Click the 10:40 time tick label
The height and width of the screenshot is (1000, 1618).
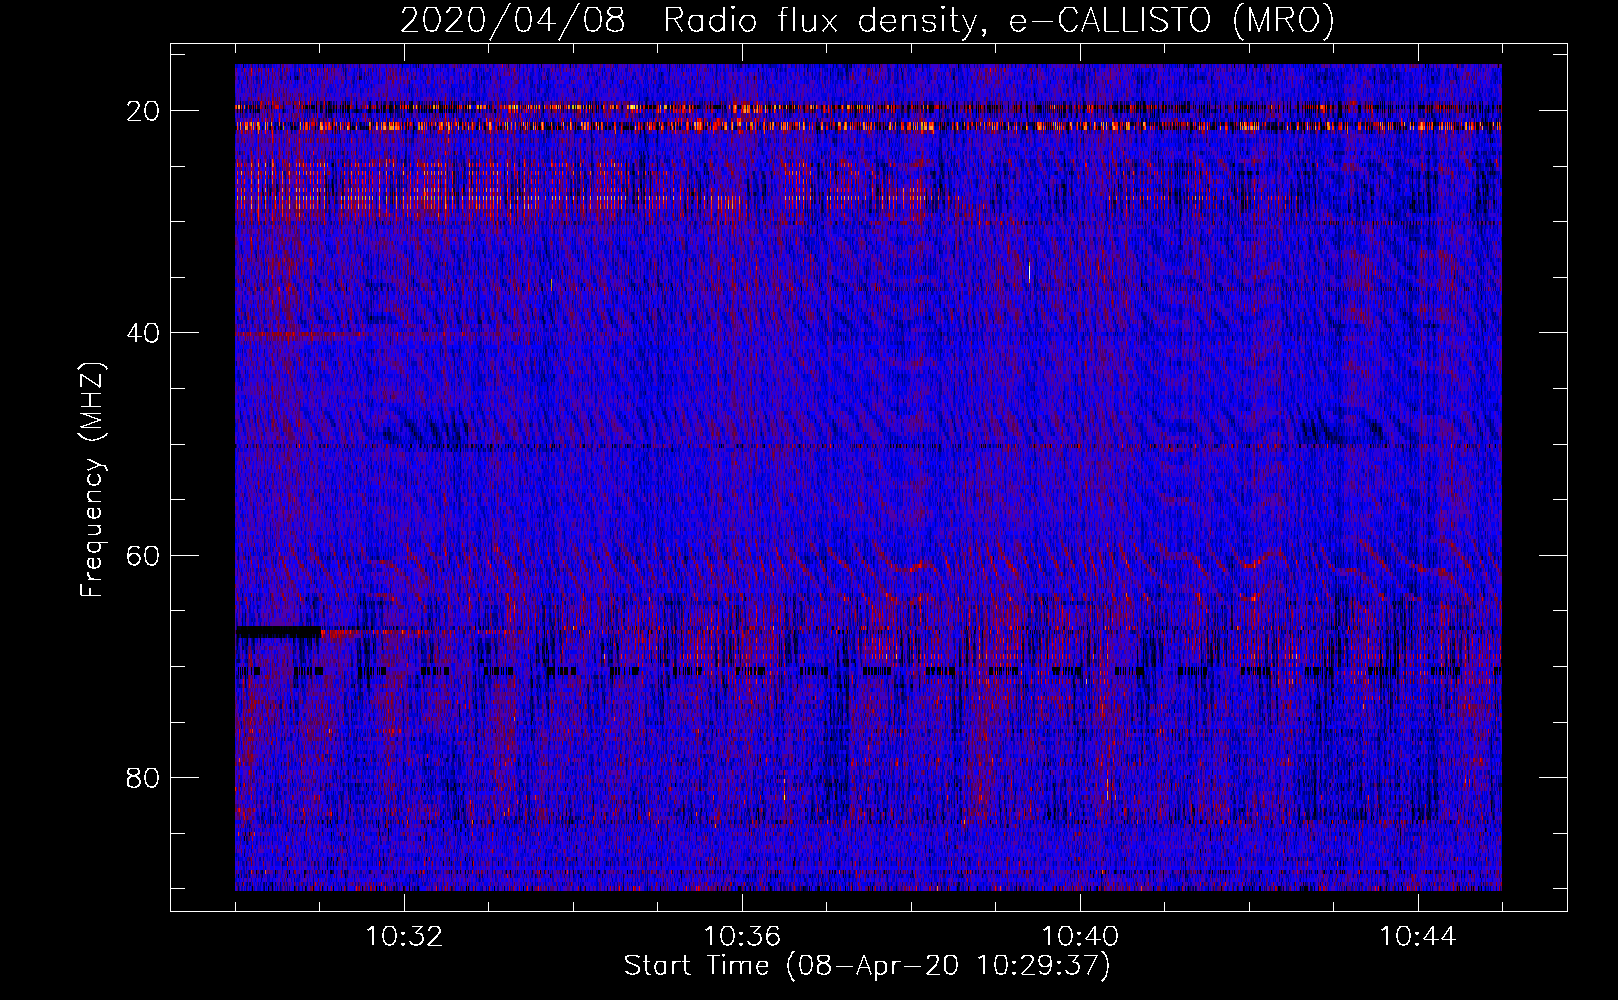pos(1080,937)
